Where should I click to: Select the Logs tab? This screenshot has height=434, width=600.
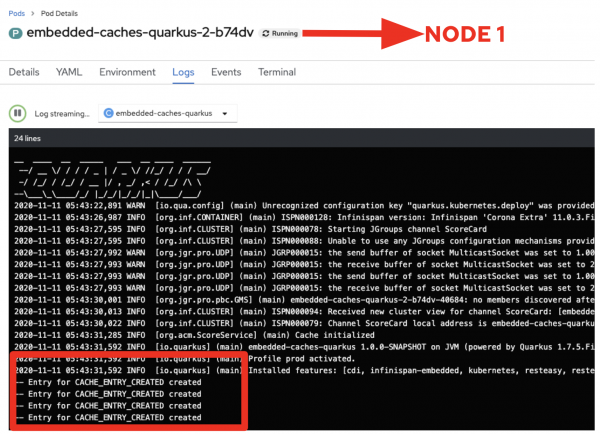[x=183, y=73]
